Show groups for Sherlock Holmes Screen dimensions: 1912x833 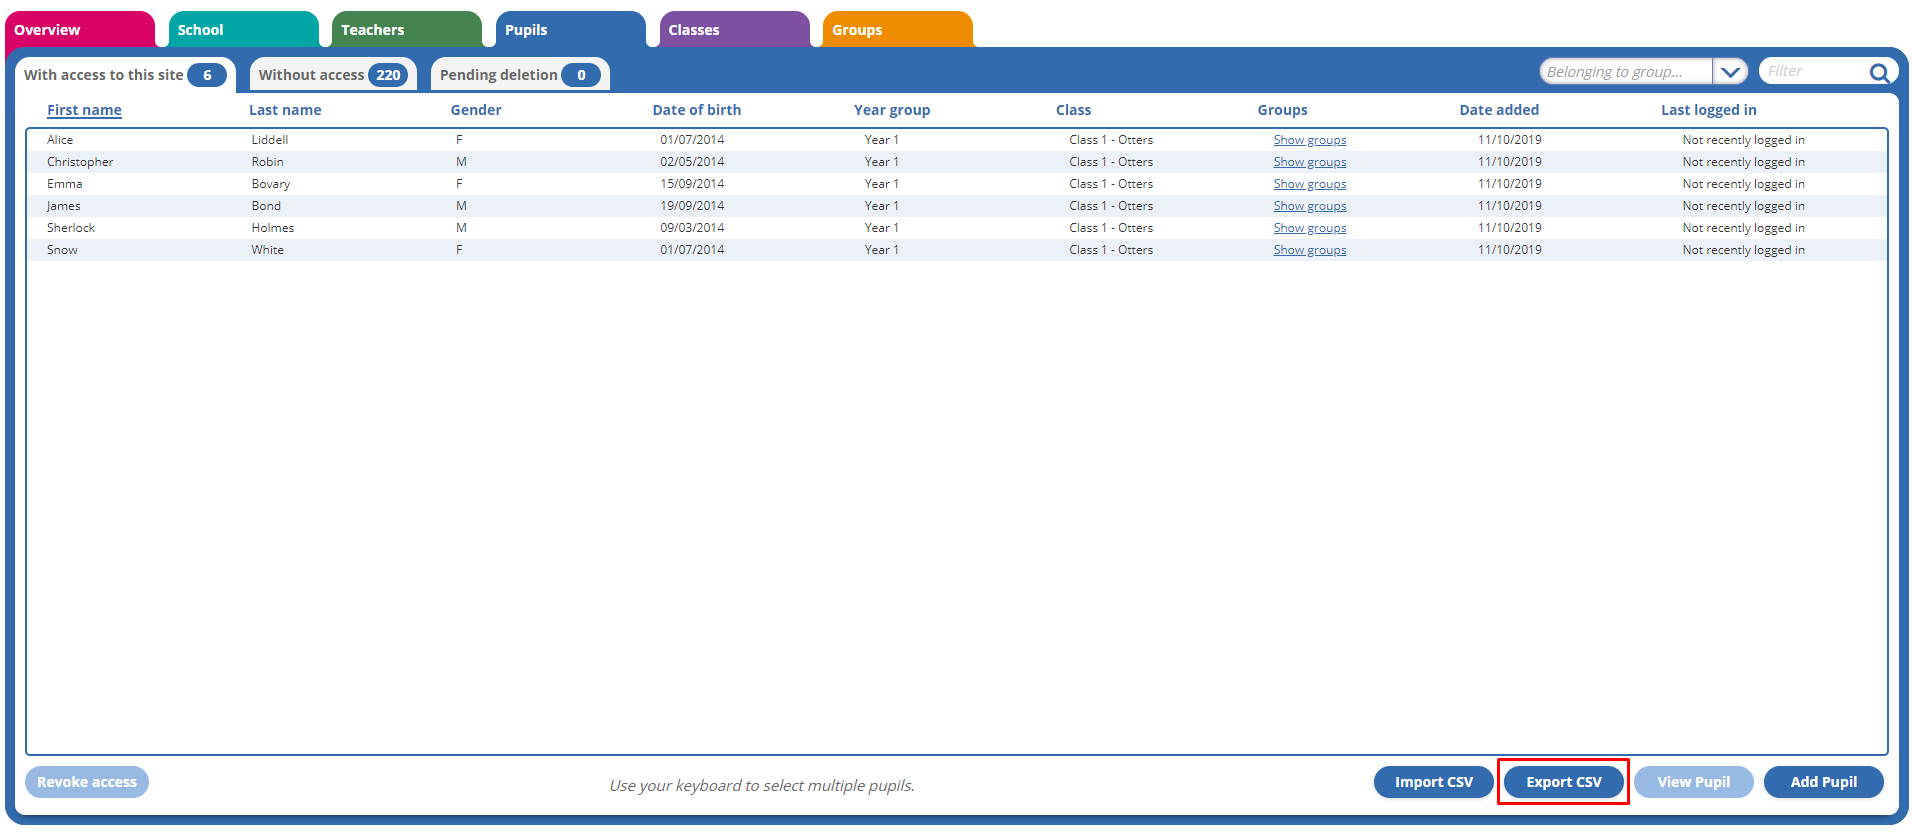coord(1309,228)
